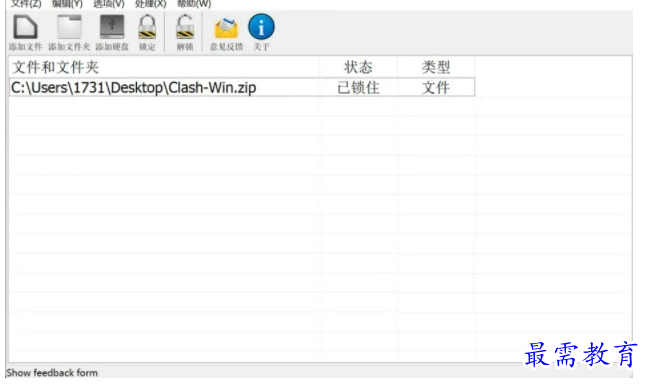Click the 文件 type cell
646x386 pixels.
(x=436, y=88)
